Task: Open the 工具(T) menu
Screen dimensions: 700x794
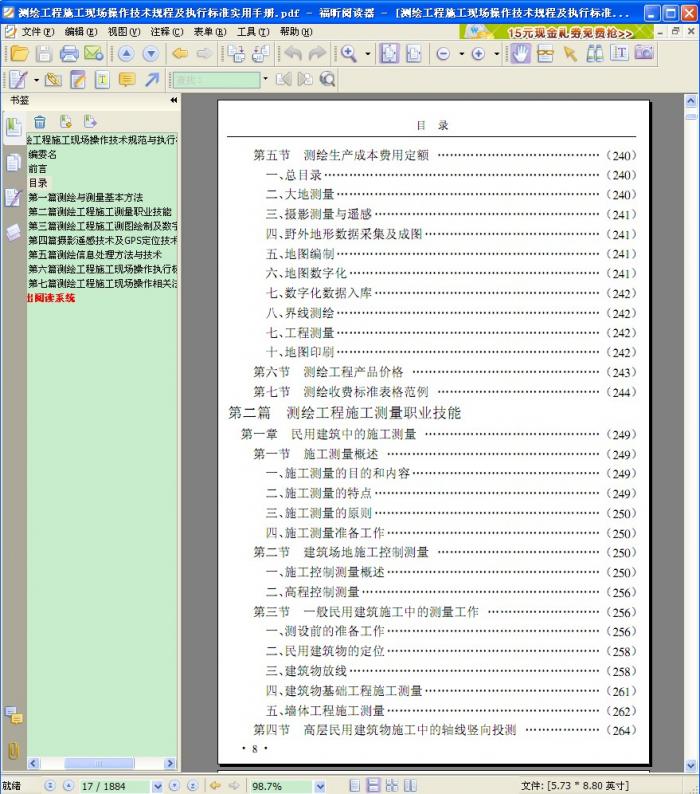Action: [x=252, y=32]
